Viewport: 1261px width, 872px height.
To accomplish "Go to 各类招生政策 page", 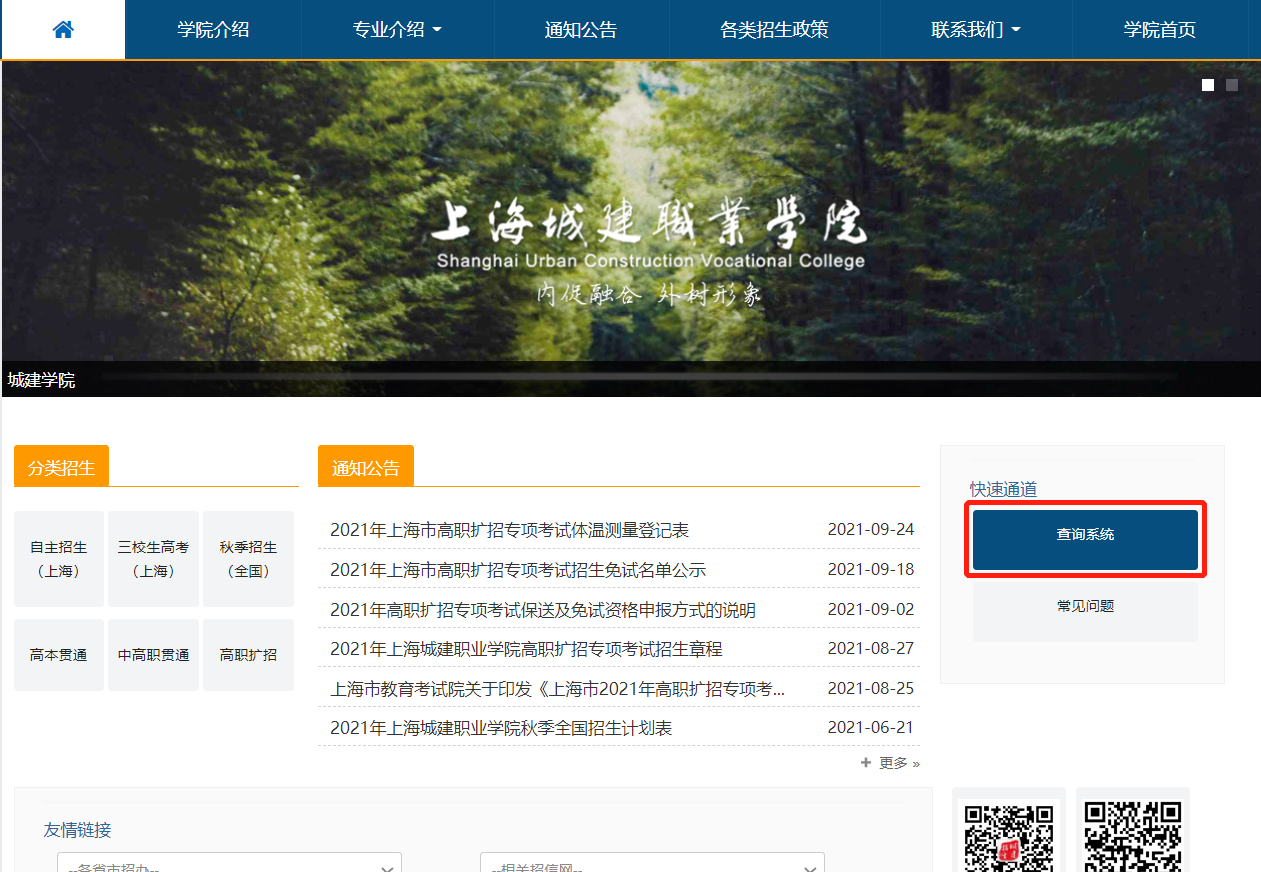I will pyautogui.click(x=774, y=30).
